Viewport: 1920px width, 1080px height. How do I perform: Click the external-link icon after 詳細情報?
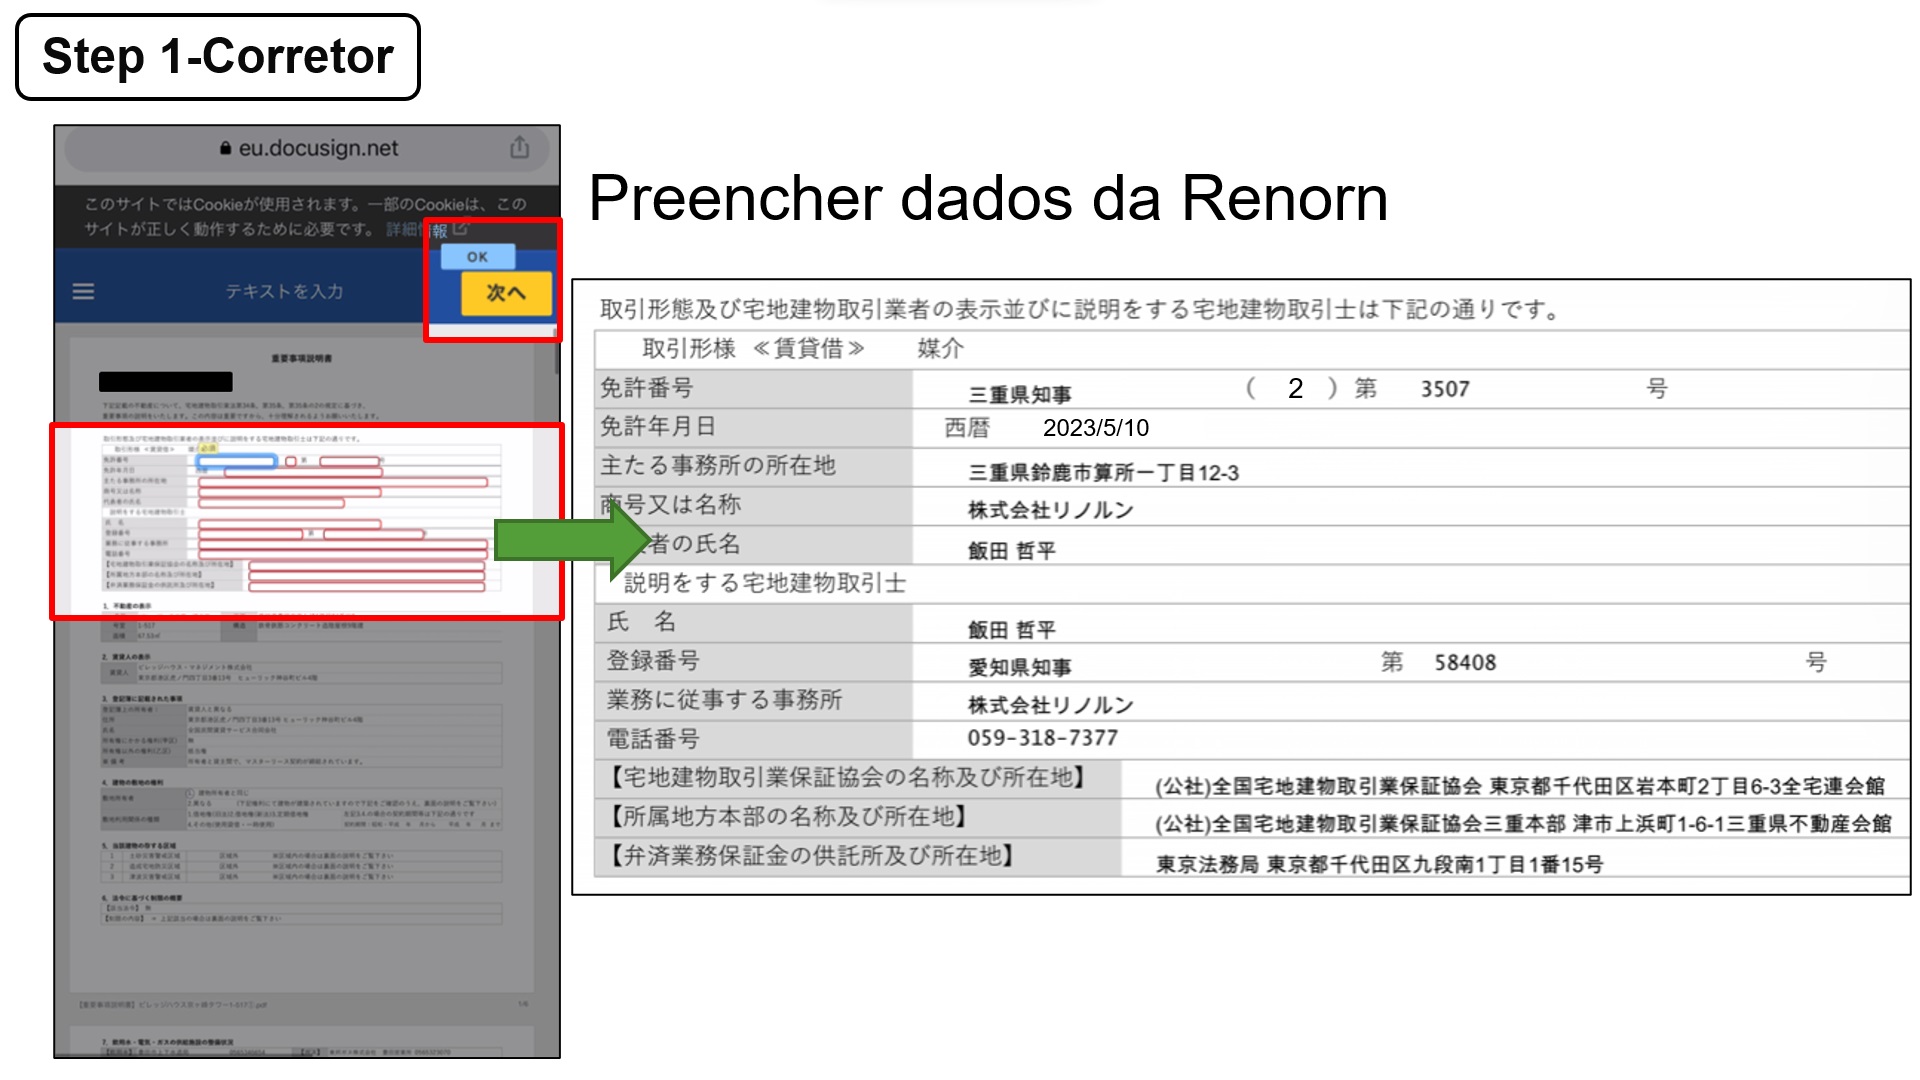point(460,229)
